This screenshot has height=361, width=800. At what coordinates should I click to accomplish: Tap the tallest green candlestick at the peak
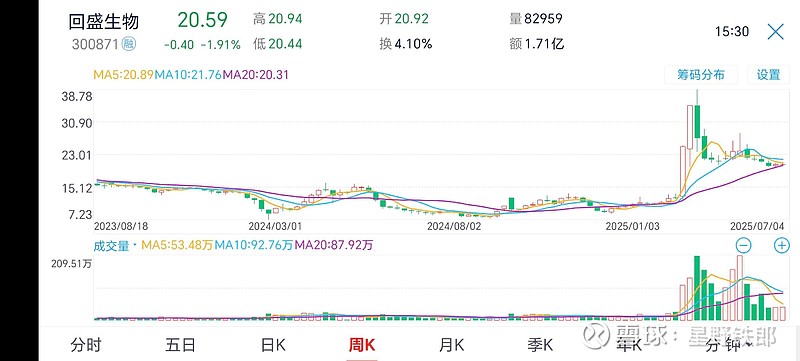[697, 121]
